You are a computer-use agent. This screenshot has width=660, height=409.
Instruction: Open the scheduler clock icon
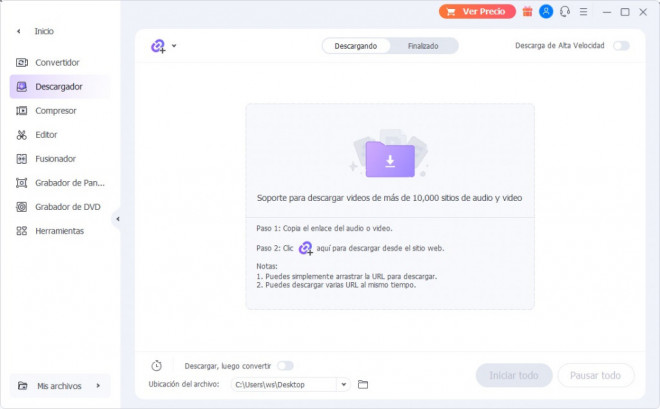tap(157, 366)
